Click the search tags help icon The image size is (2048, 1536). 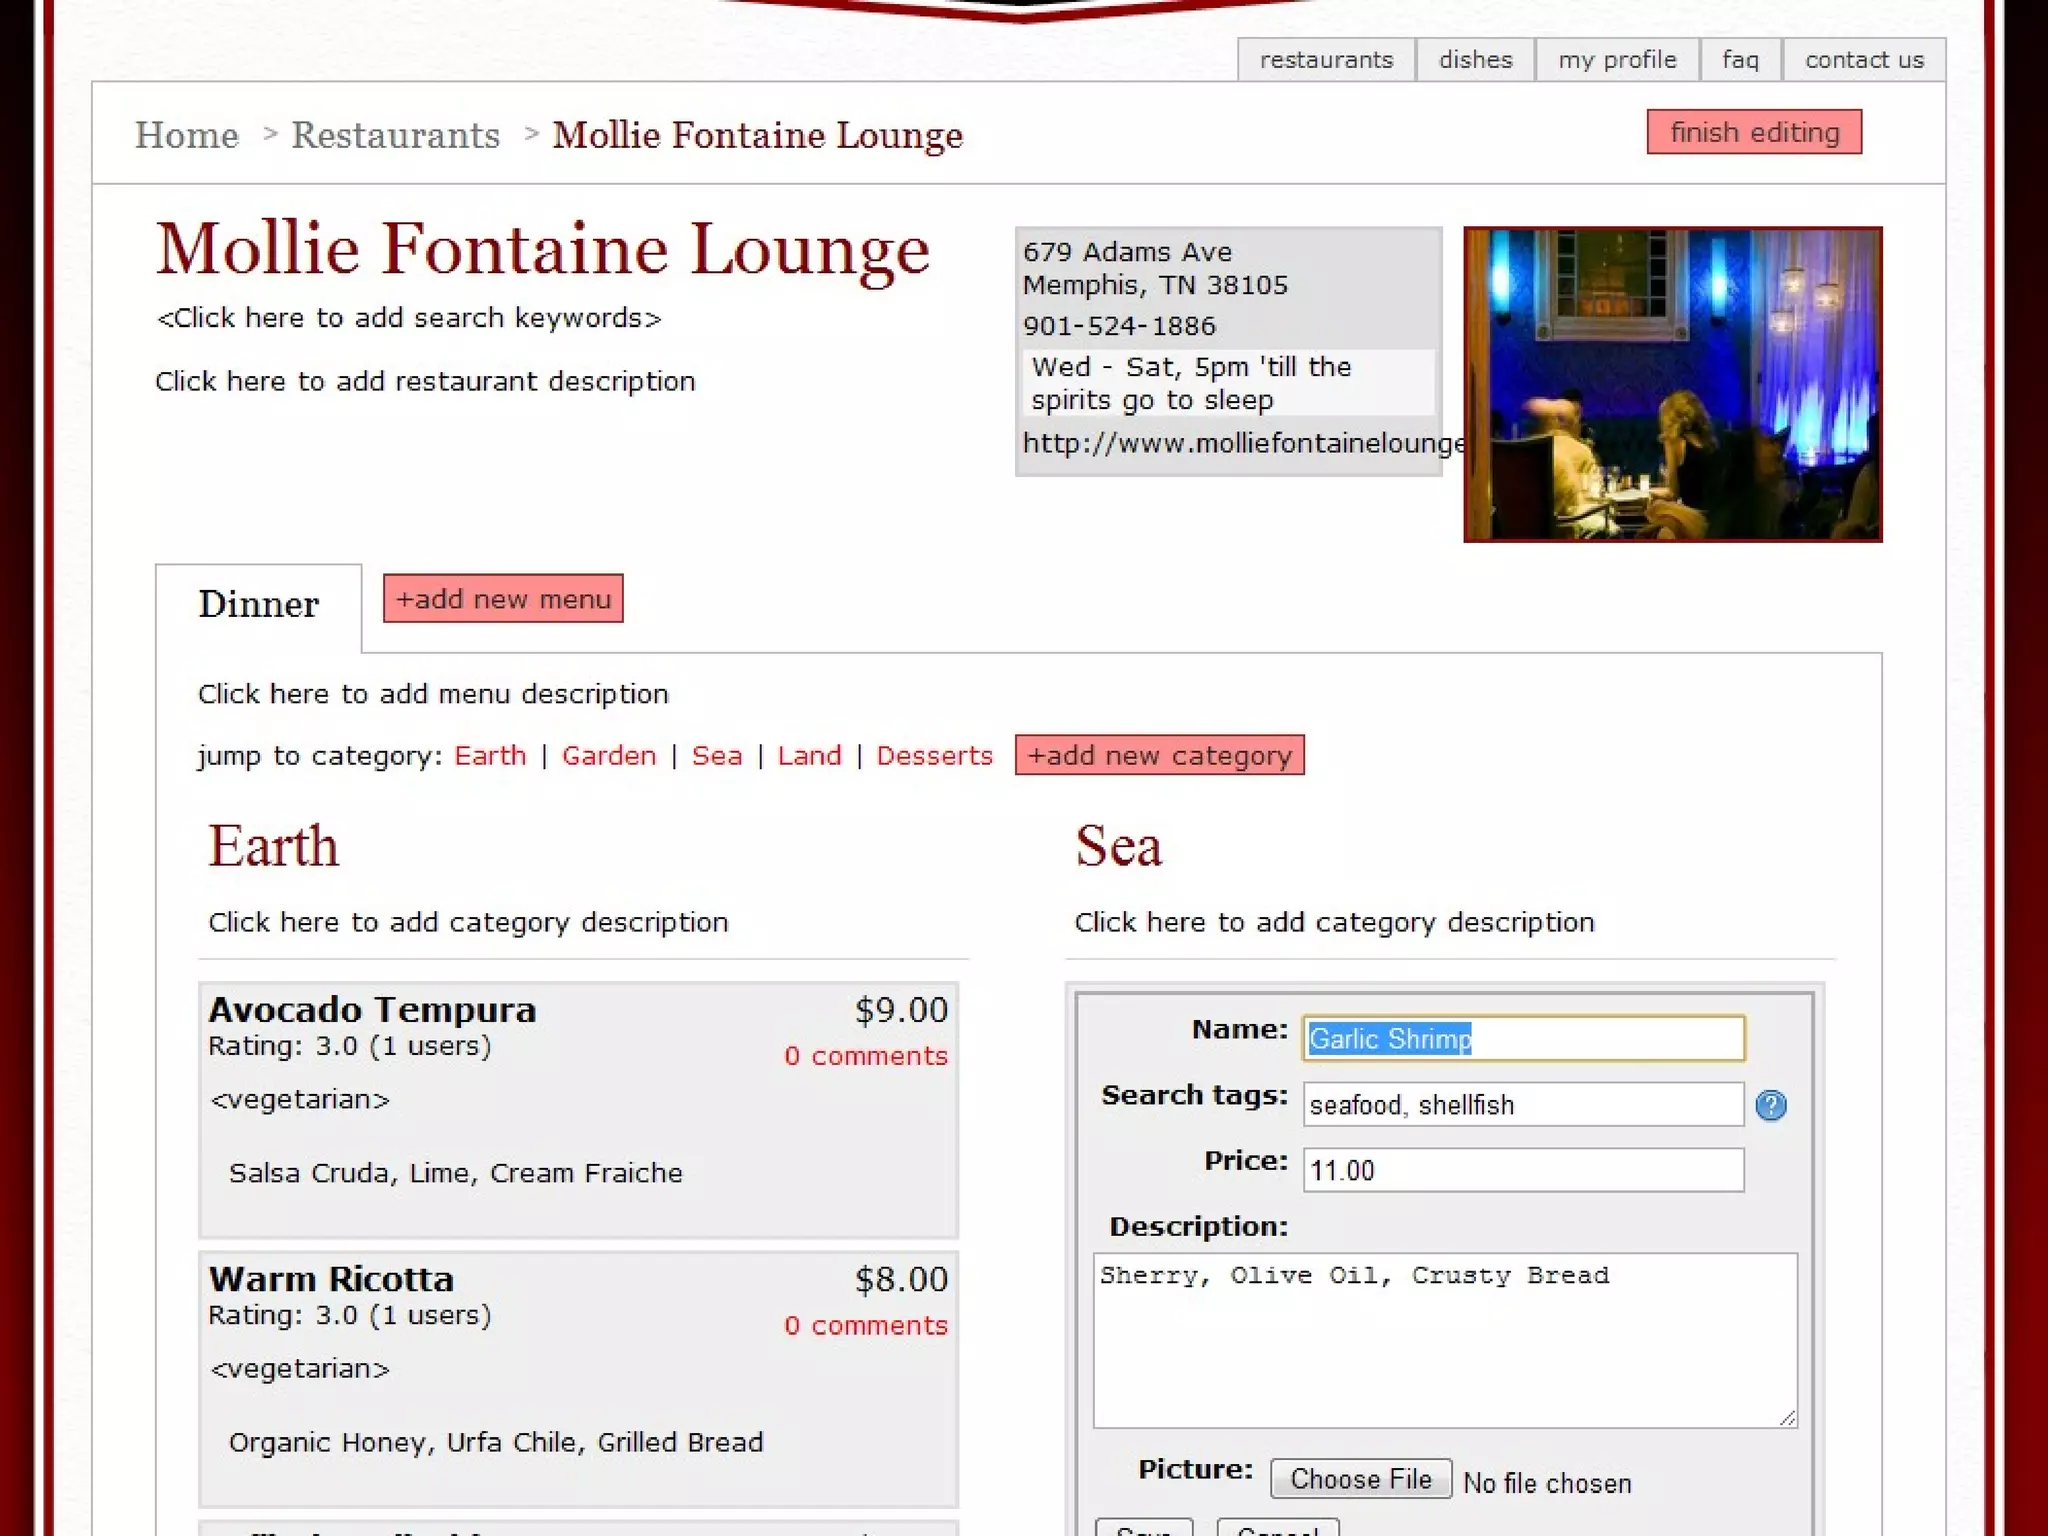[x=1770, y=1105]
